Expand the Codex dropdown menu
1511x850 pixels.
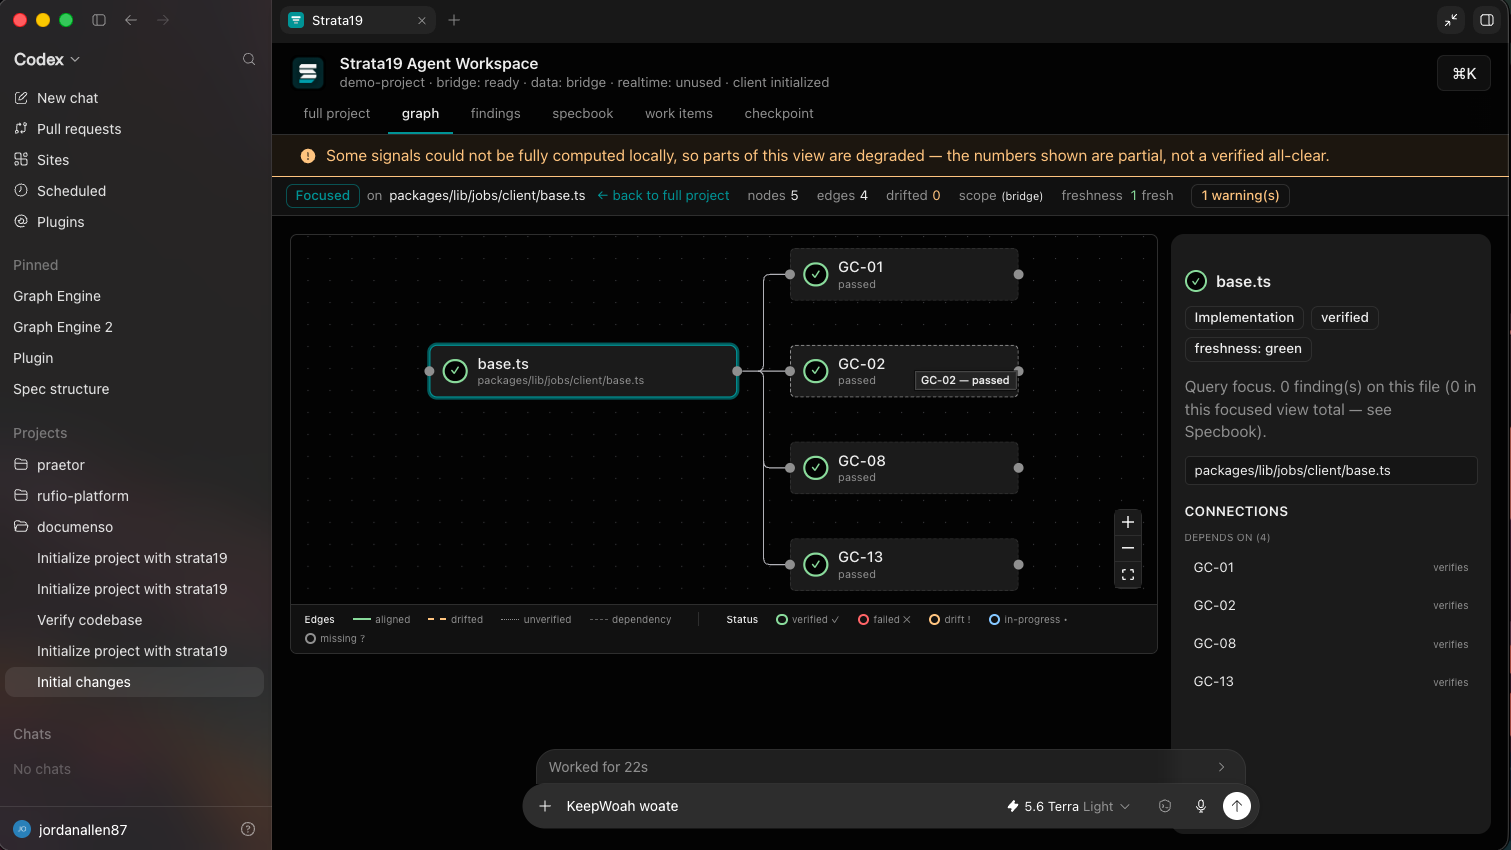pos(47,59)
